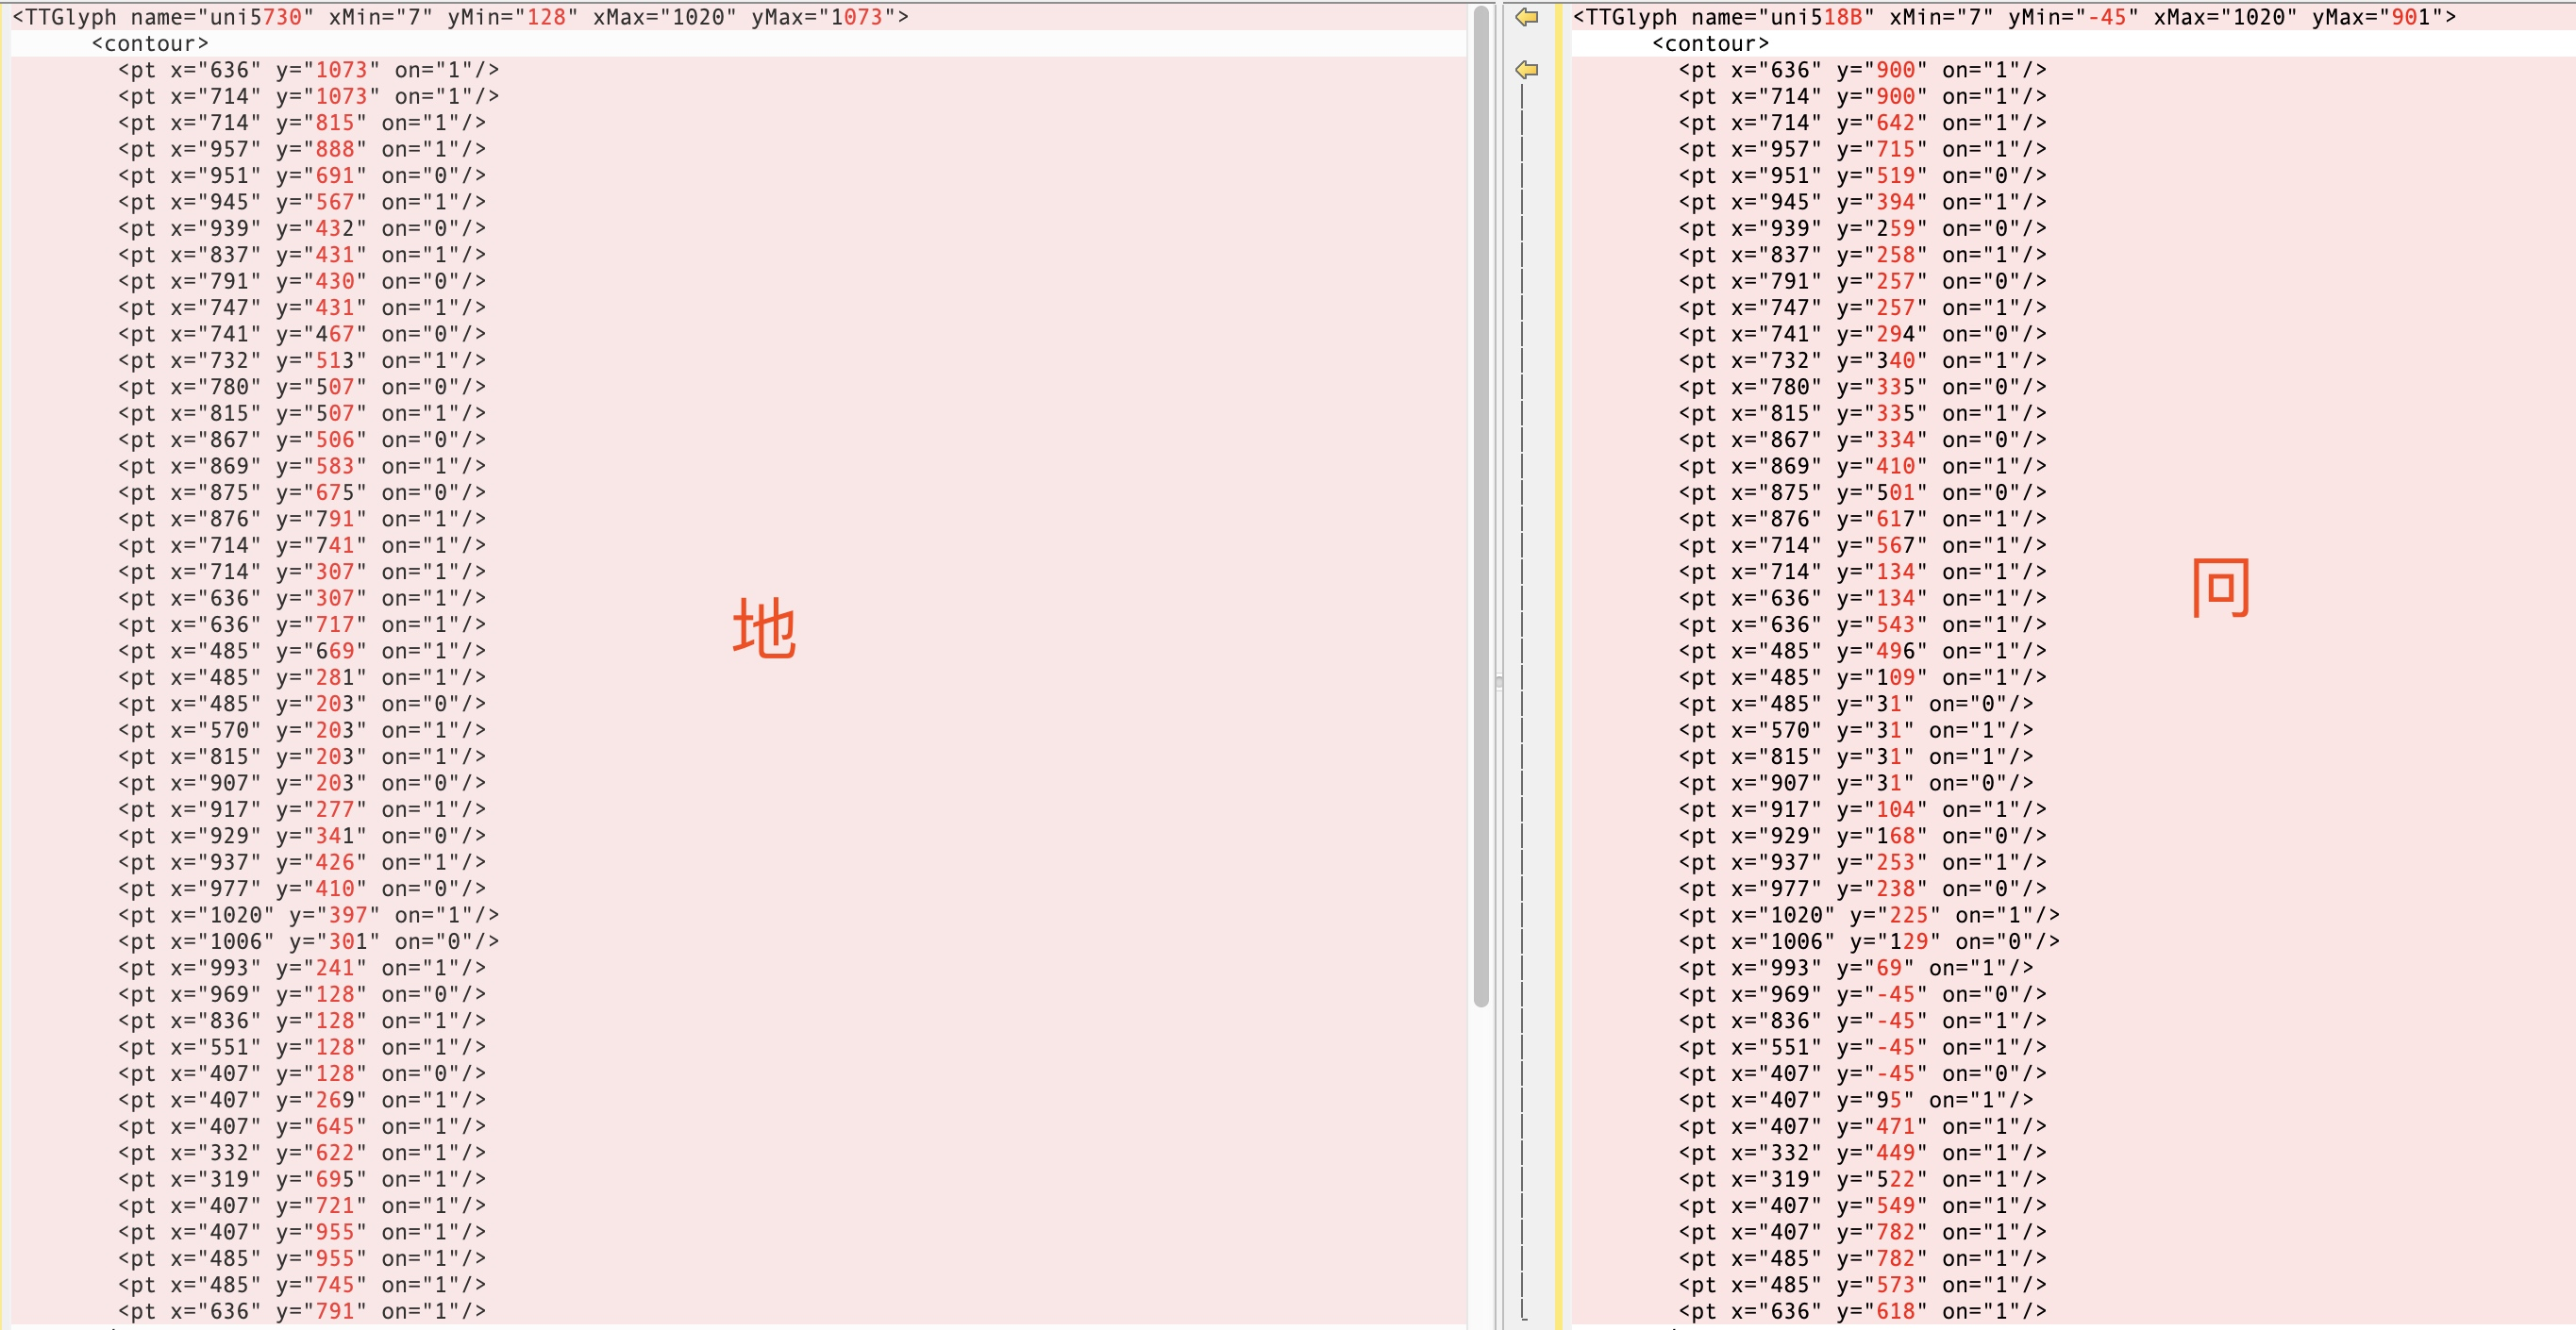Screen dimensions: 2576x1330
Task: Click the second yellow merge-left arrow
Action: 1526,70
